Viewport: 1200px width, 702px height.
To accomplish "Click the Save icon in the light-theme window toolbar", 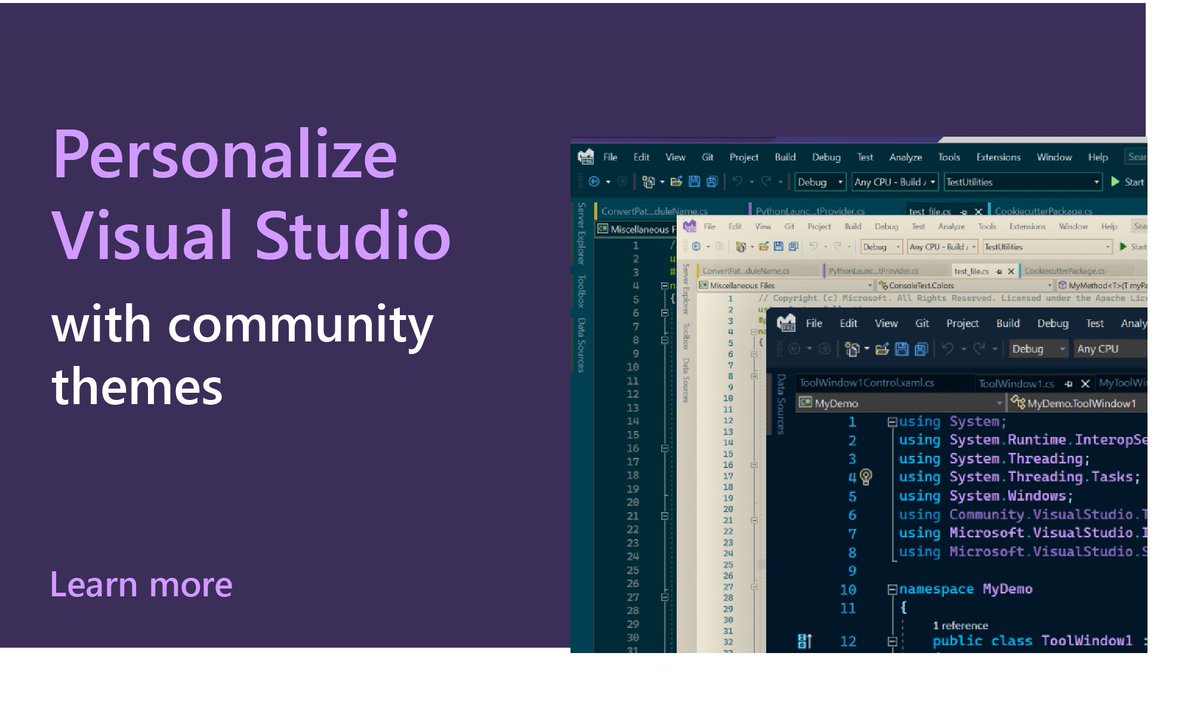I will point(778,247).
